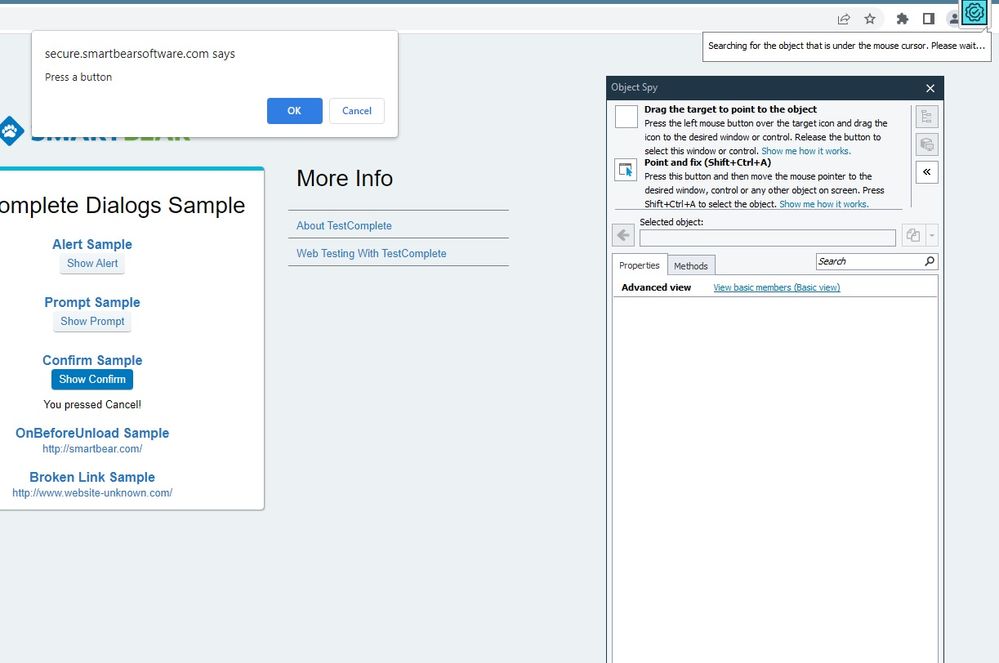Image resolution: width=999 pixels, height=663 pixels.
Task: Open the dropdown arrow beside the copy icon
Action: 931,236
